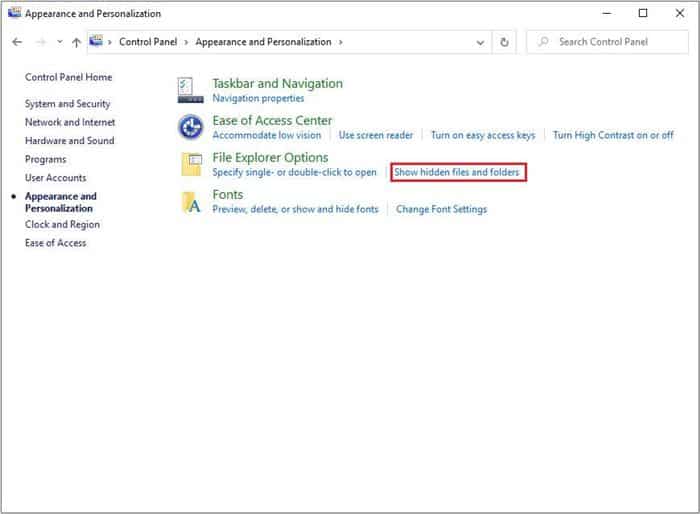Click the Ease of Access Center icon
The height and width of the screenshot is (514, 700).
click(191, 127)
